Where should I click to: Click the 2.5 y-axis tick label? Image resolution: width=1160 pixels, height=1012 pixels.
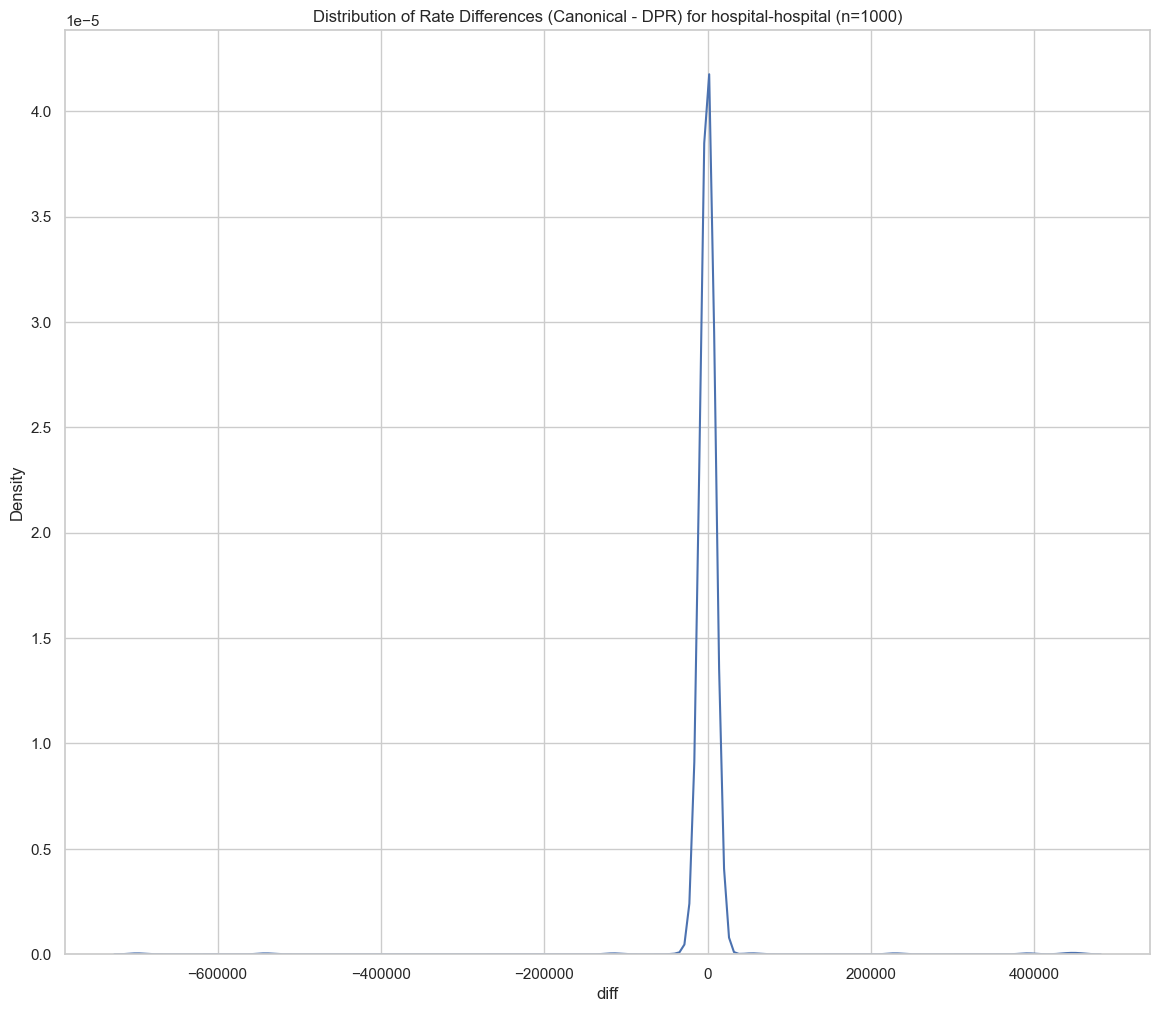pyautogui.click(x=41, y=428)
